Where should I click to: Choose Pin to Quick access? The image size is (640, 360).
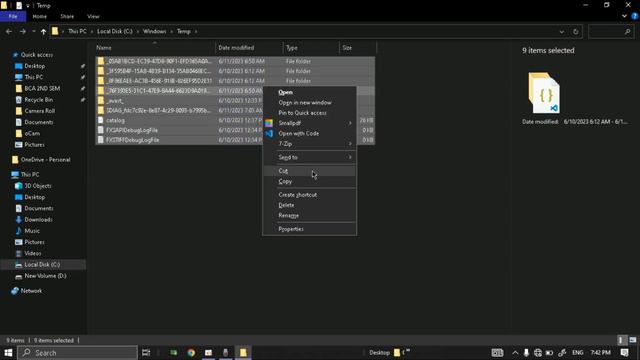(x=310, y=113)
